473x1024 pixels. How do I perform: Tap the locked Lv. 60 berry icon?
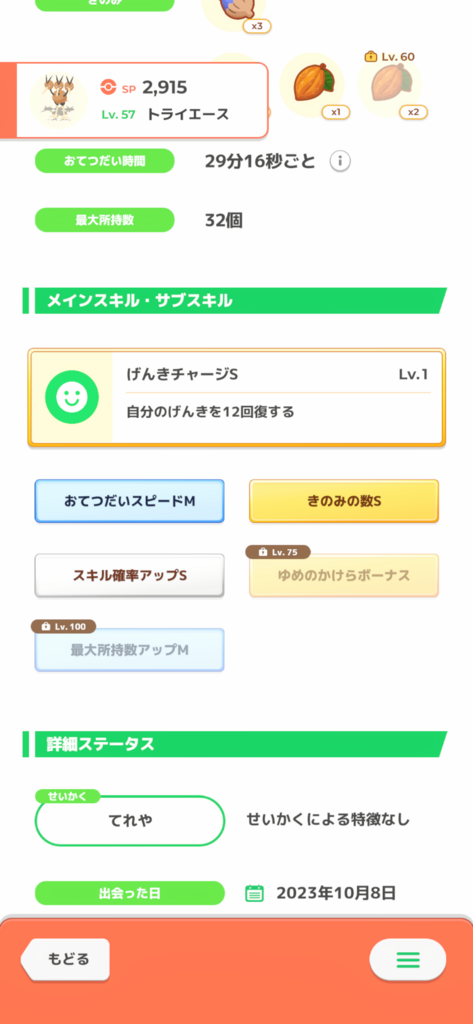tap(390, 85)
